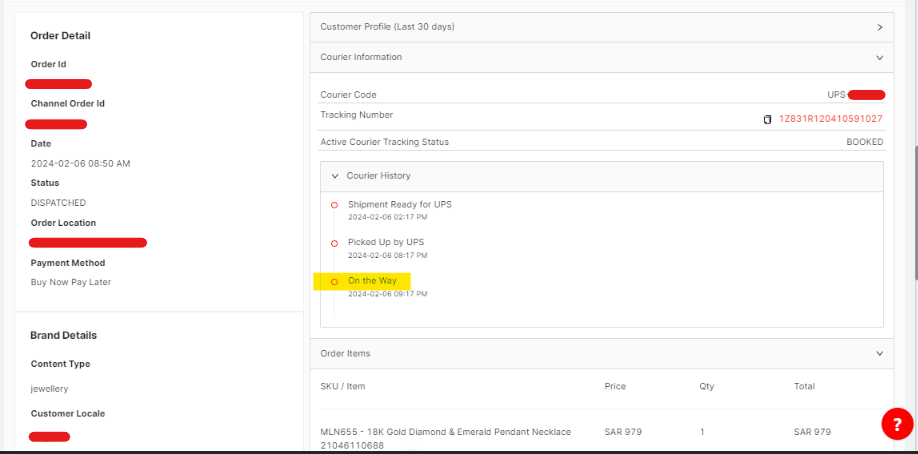Click the Qty column header
The width and height of the screenshot is (918, 454).
pyautogui.click(x=707, y=386)
